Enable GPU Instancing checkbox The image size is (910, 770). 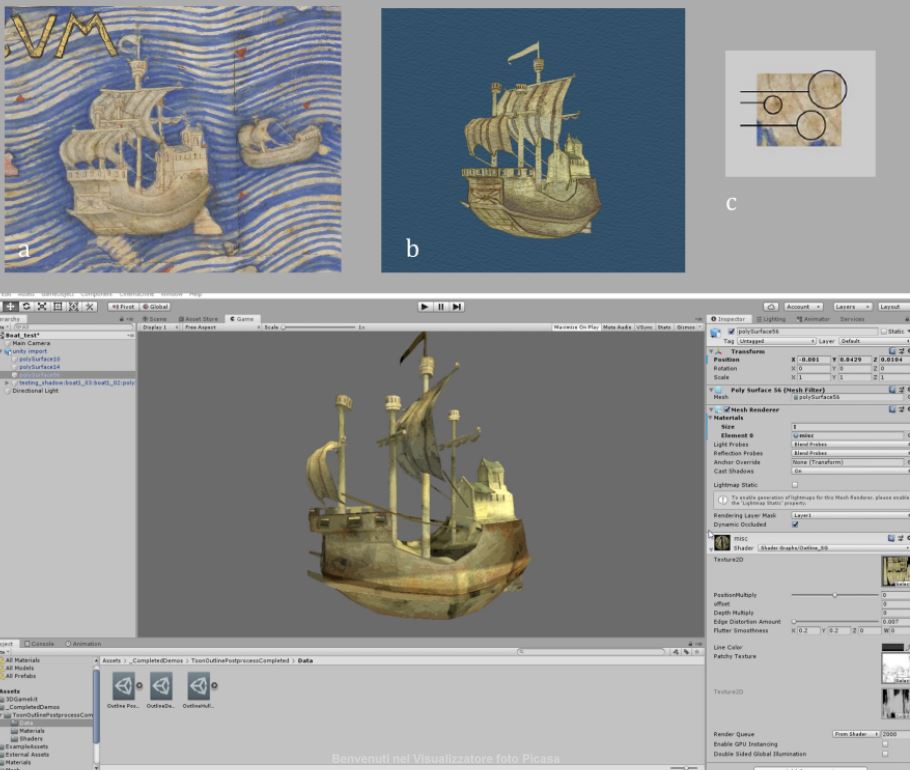[x=884, y=744]
